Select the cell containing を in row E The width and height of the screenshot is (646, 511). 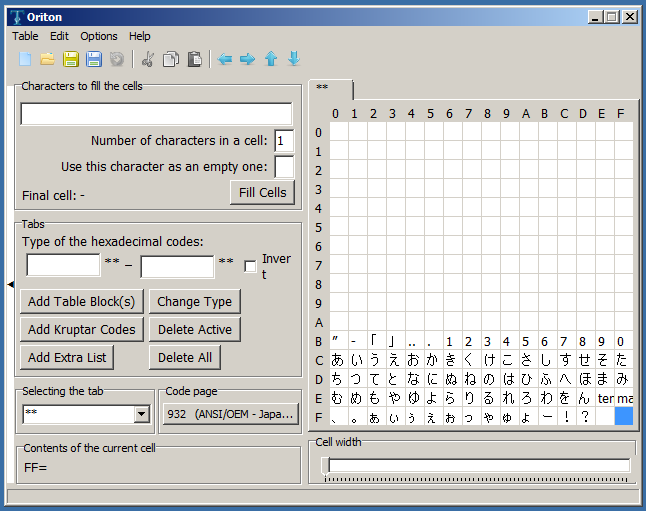[x=567, y=398]
